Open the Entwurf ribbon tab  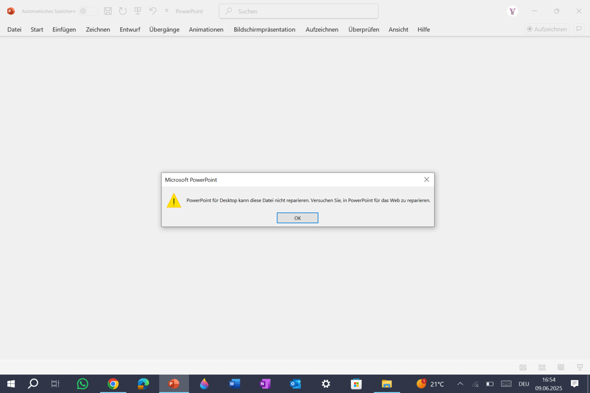click(x=130, y=29)
